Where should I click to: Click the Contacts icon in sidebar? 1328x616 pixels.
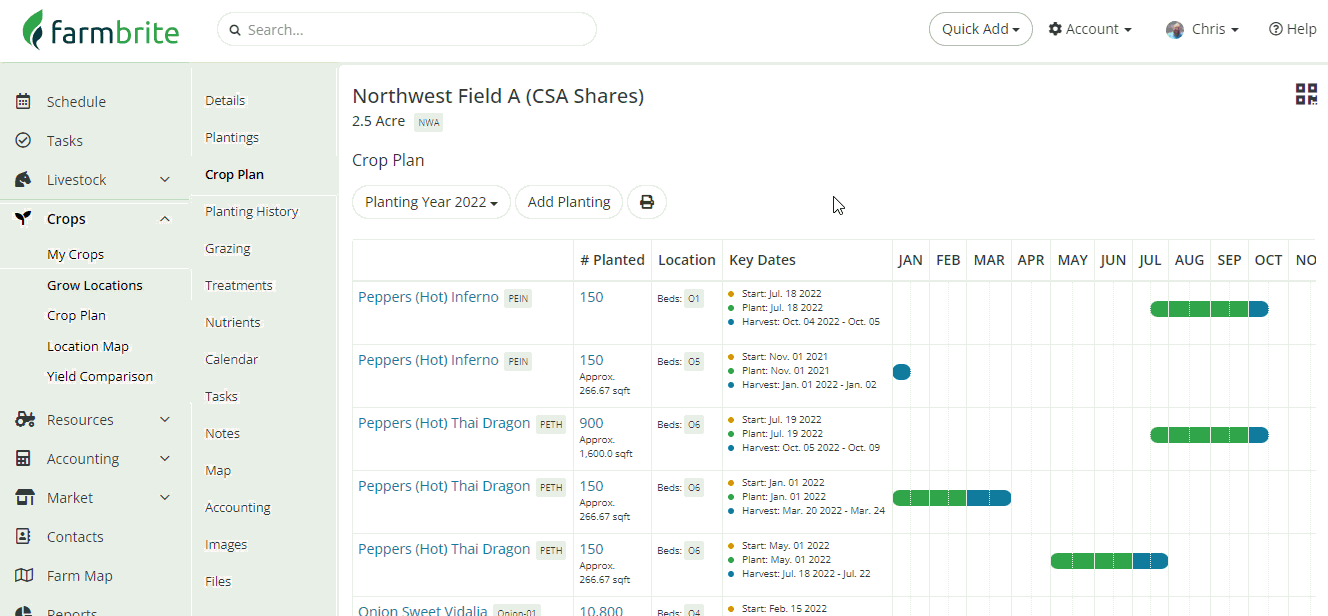point(25,537)
